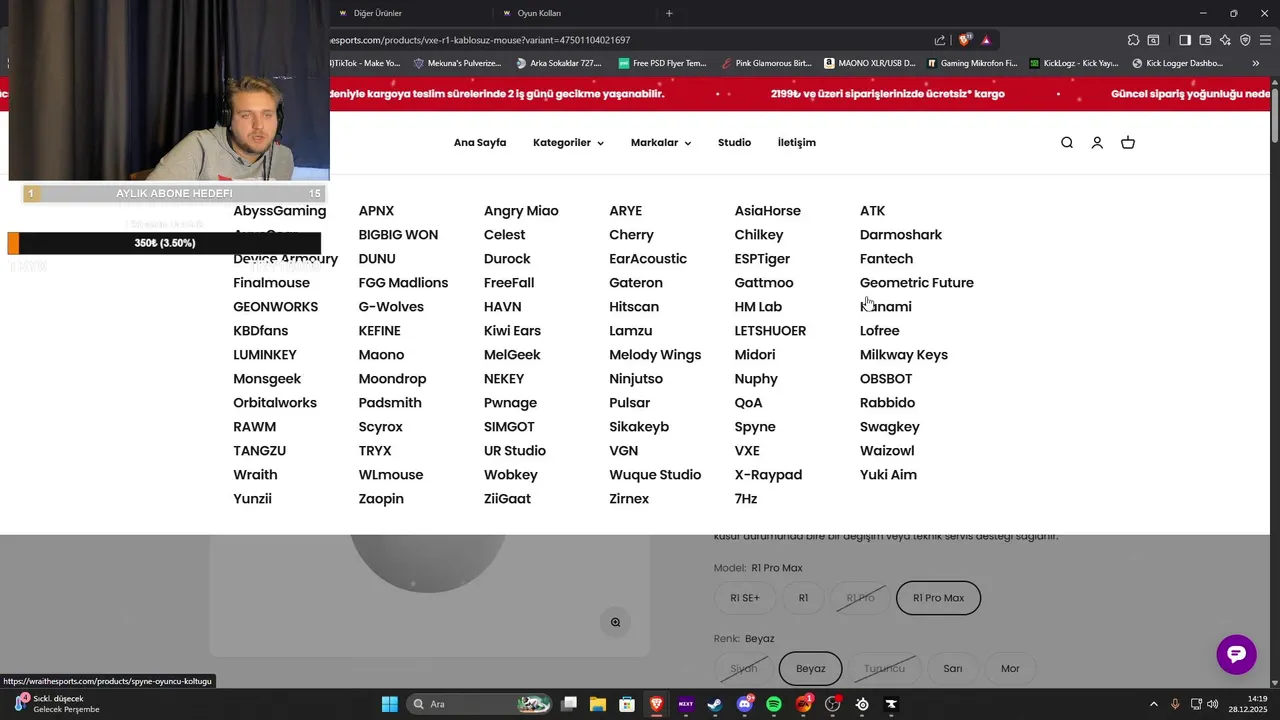Click the browser address bar URL

(480, 40)
